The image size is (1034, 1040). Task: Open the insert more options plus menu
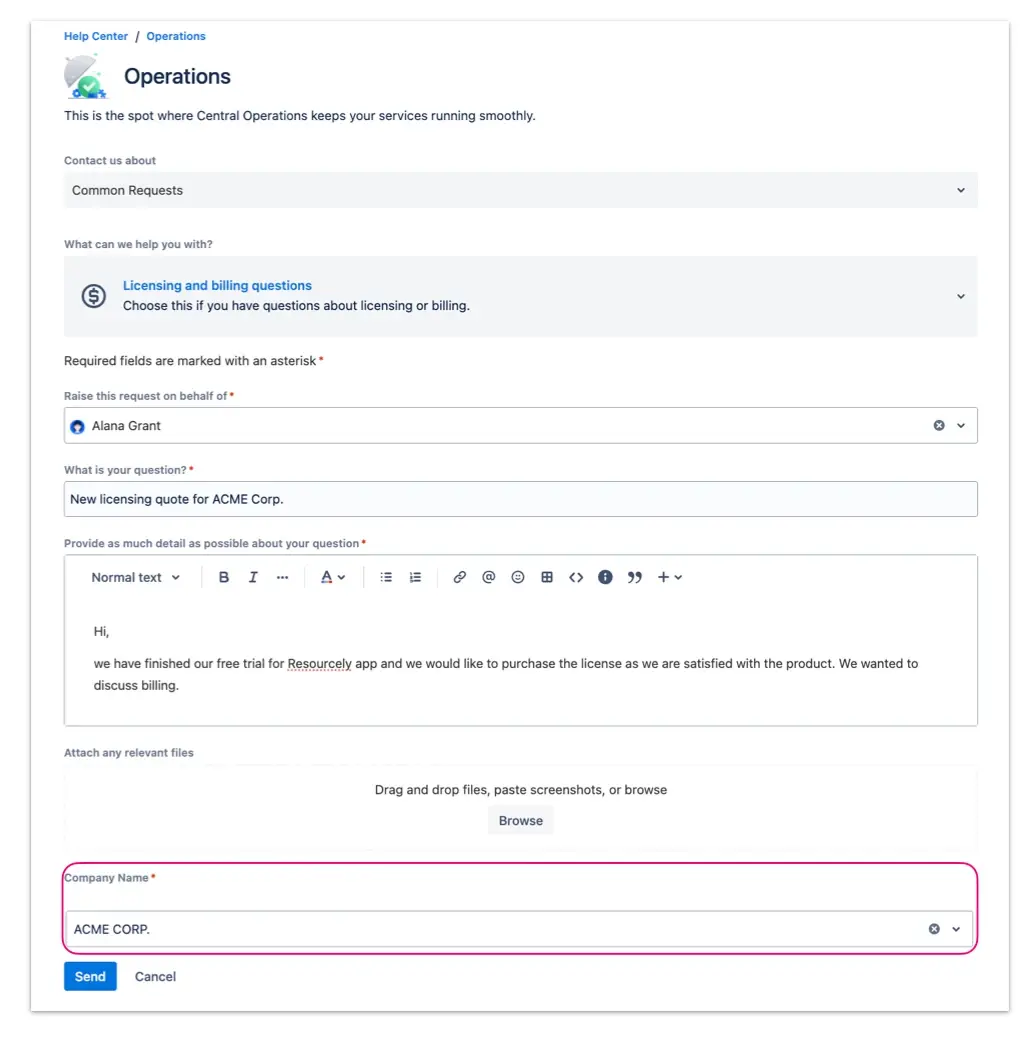point(666,577)
